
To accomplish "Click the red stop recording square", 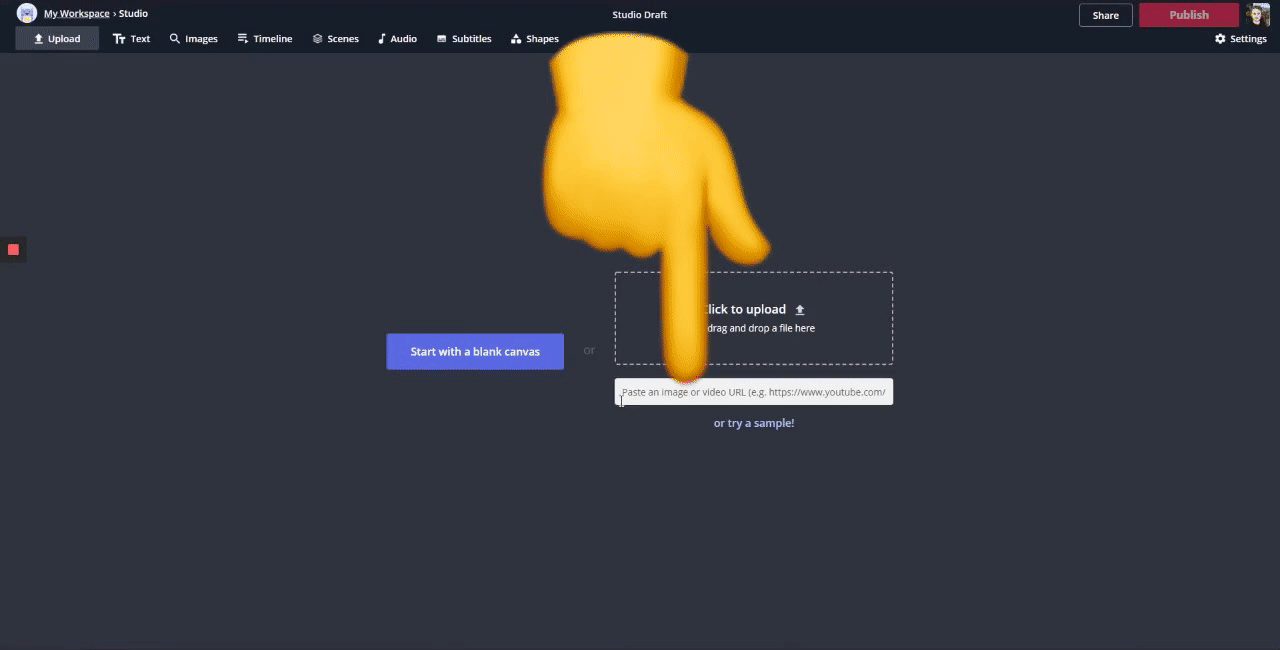I will point(13,249).
